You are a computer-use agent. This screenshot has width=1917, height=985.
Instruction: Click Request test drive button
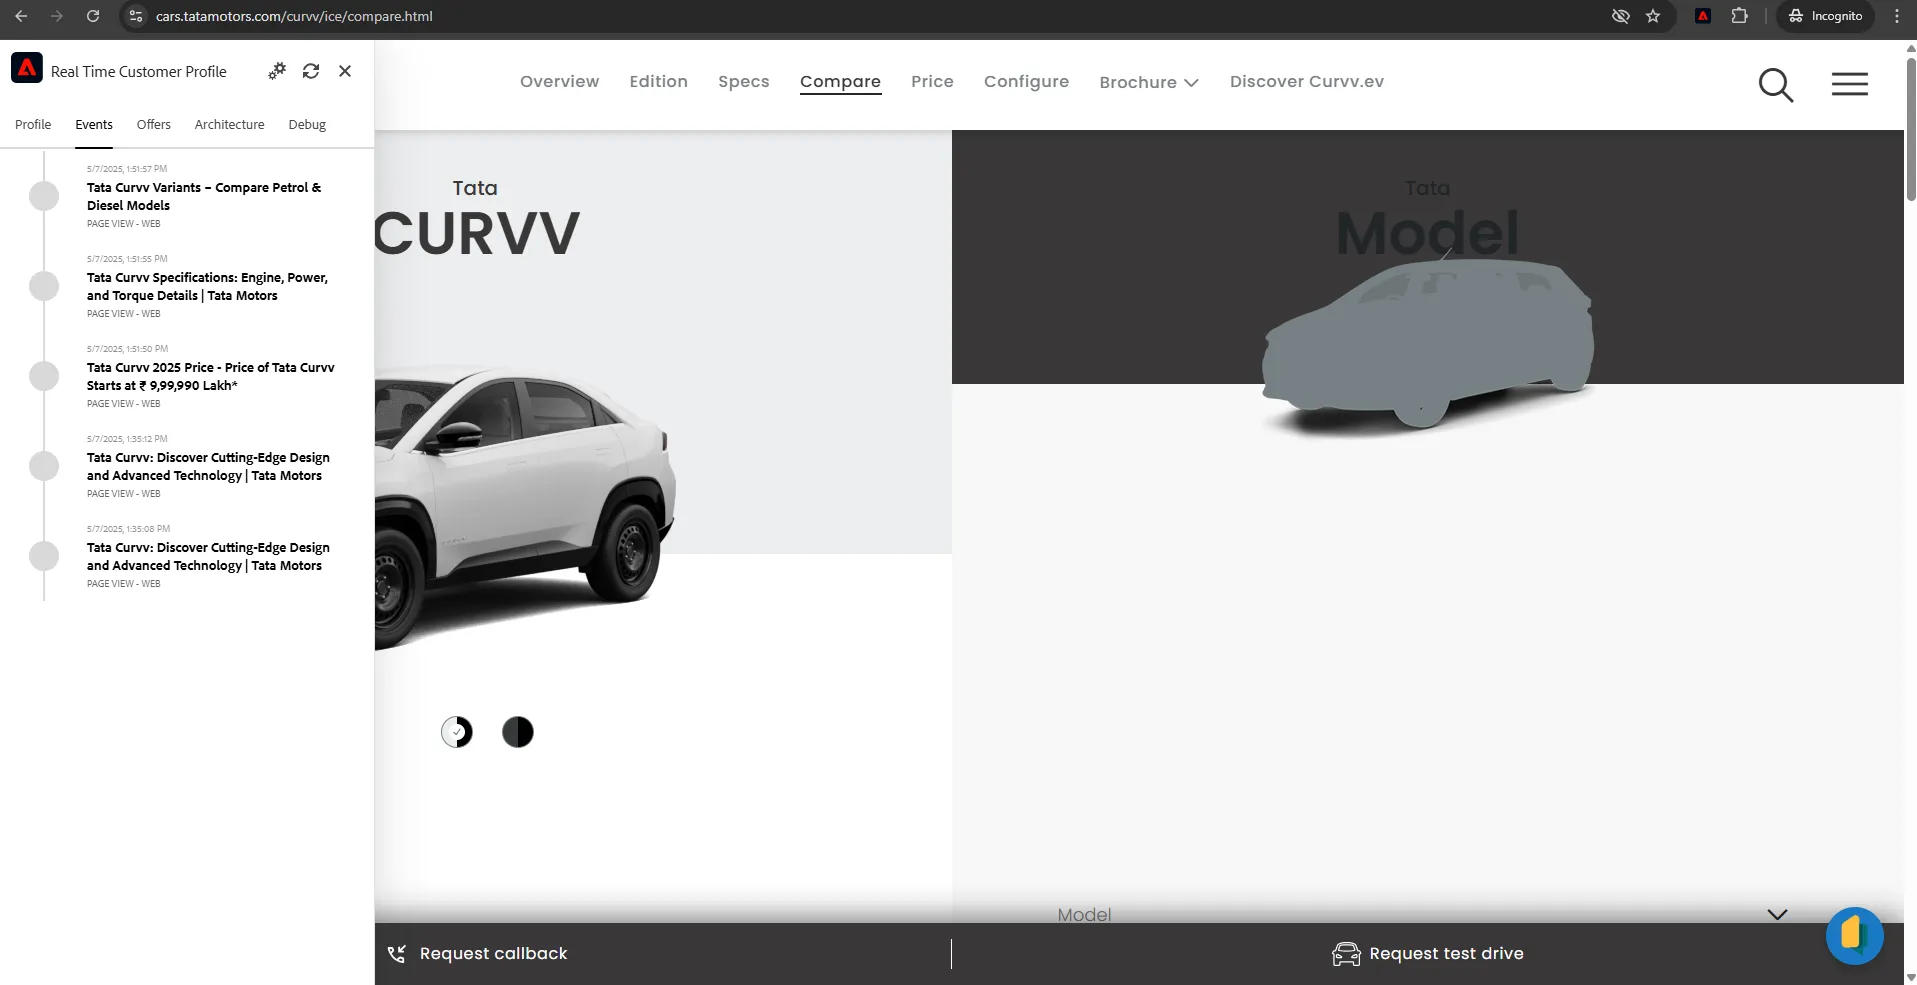(x=1428, y=954)
